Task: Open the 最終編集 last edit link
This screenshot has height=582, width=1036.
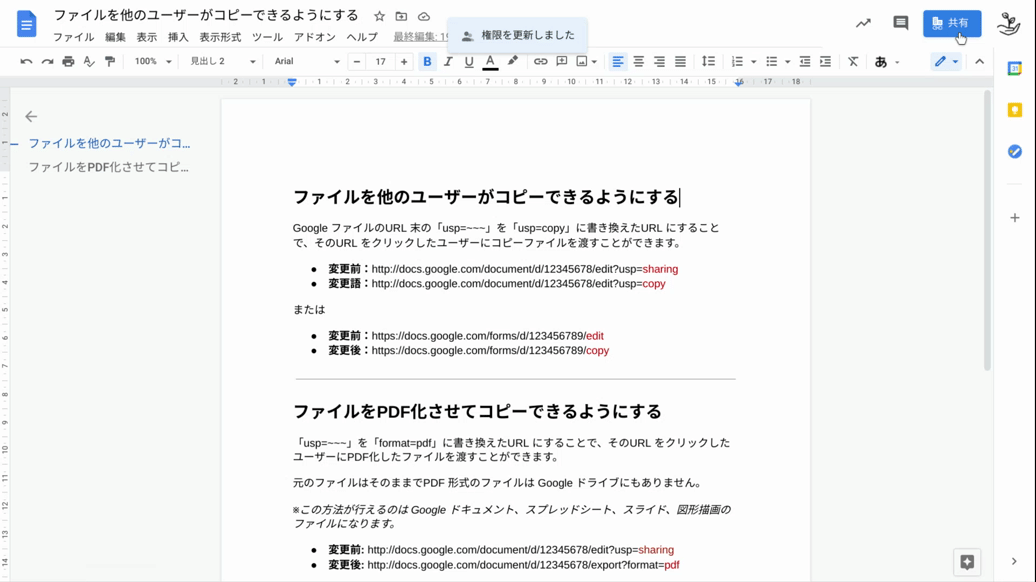Action: pyautogui.click(x=420, y=37)
